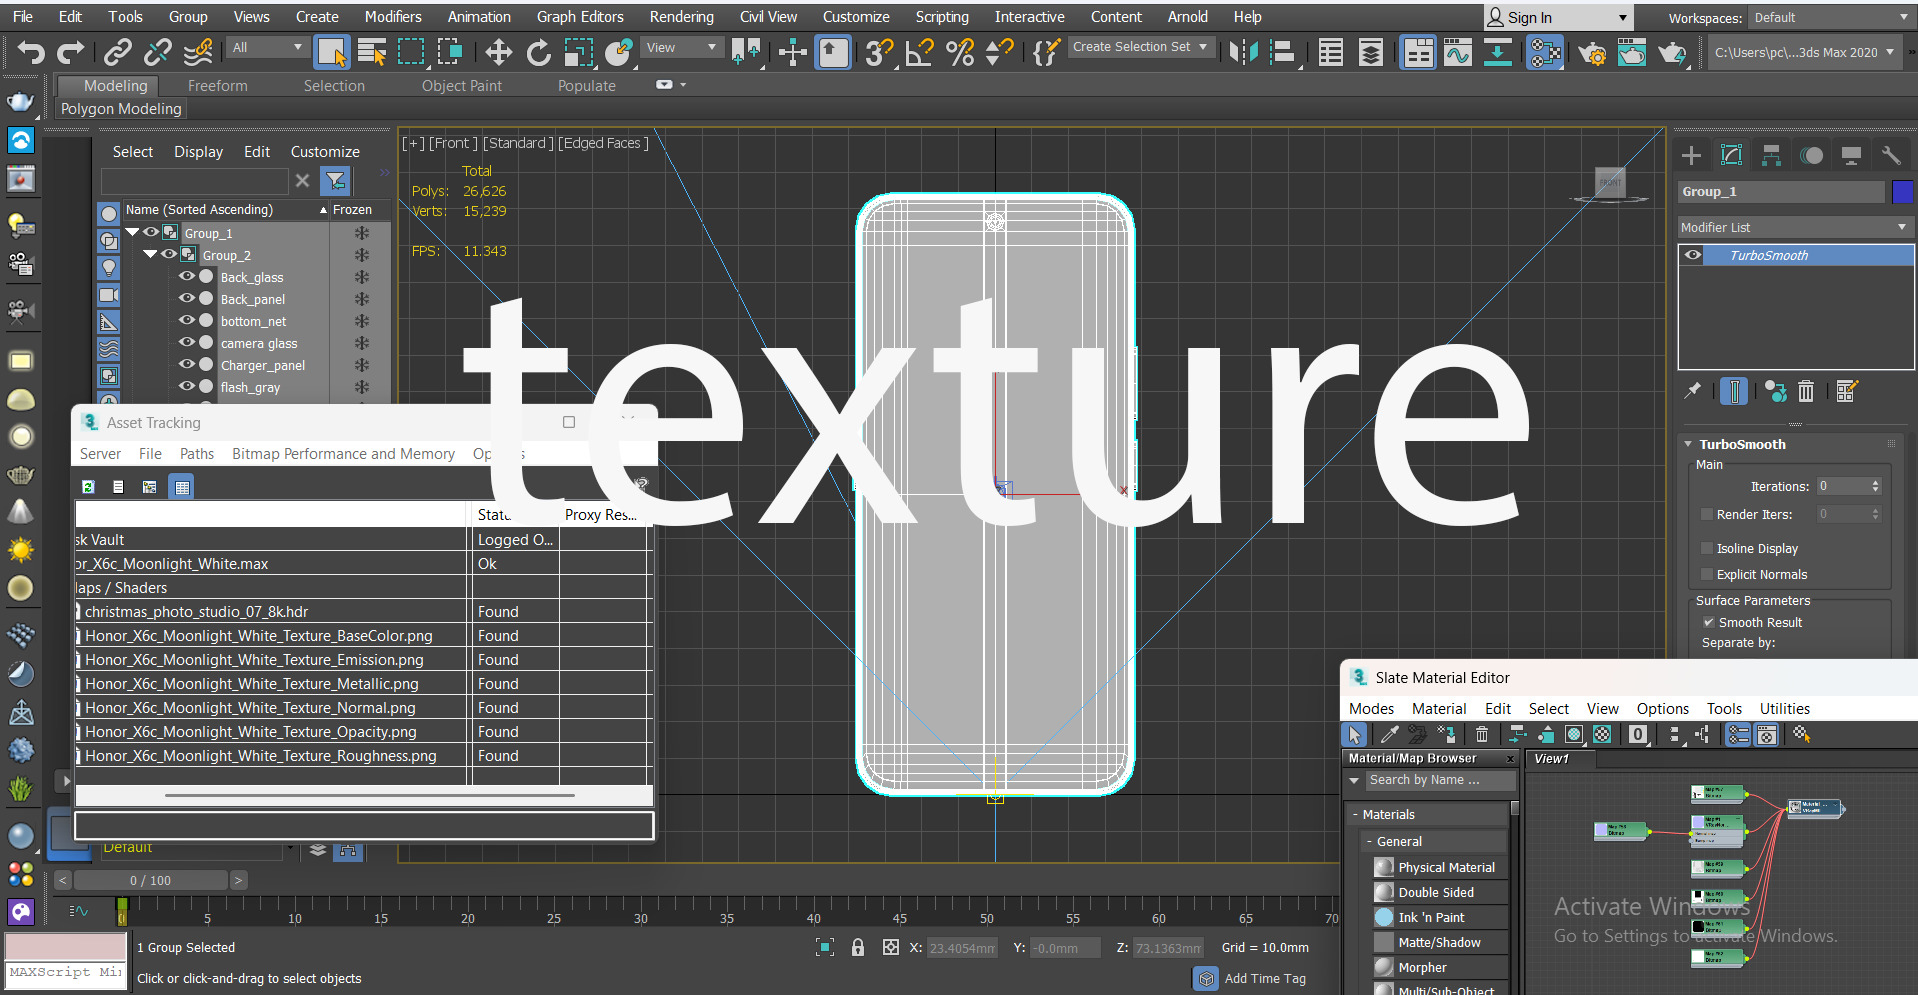
Task: Click the Edged Faces viewport label
Action: coord(603,143)
